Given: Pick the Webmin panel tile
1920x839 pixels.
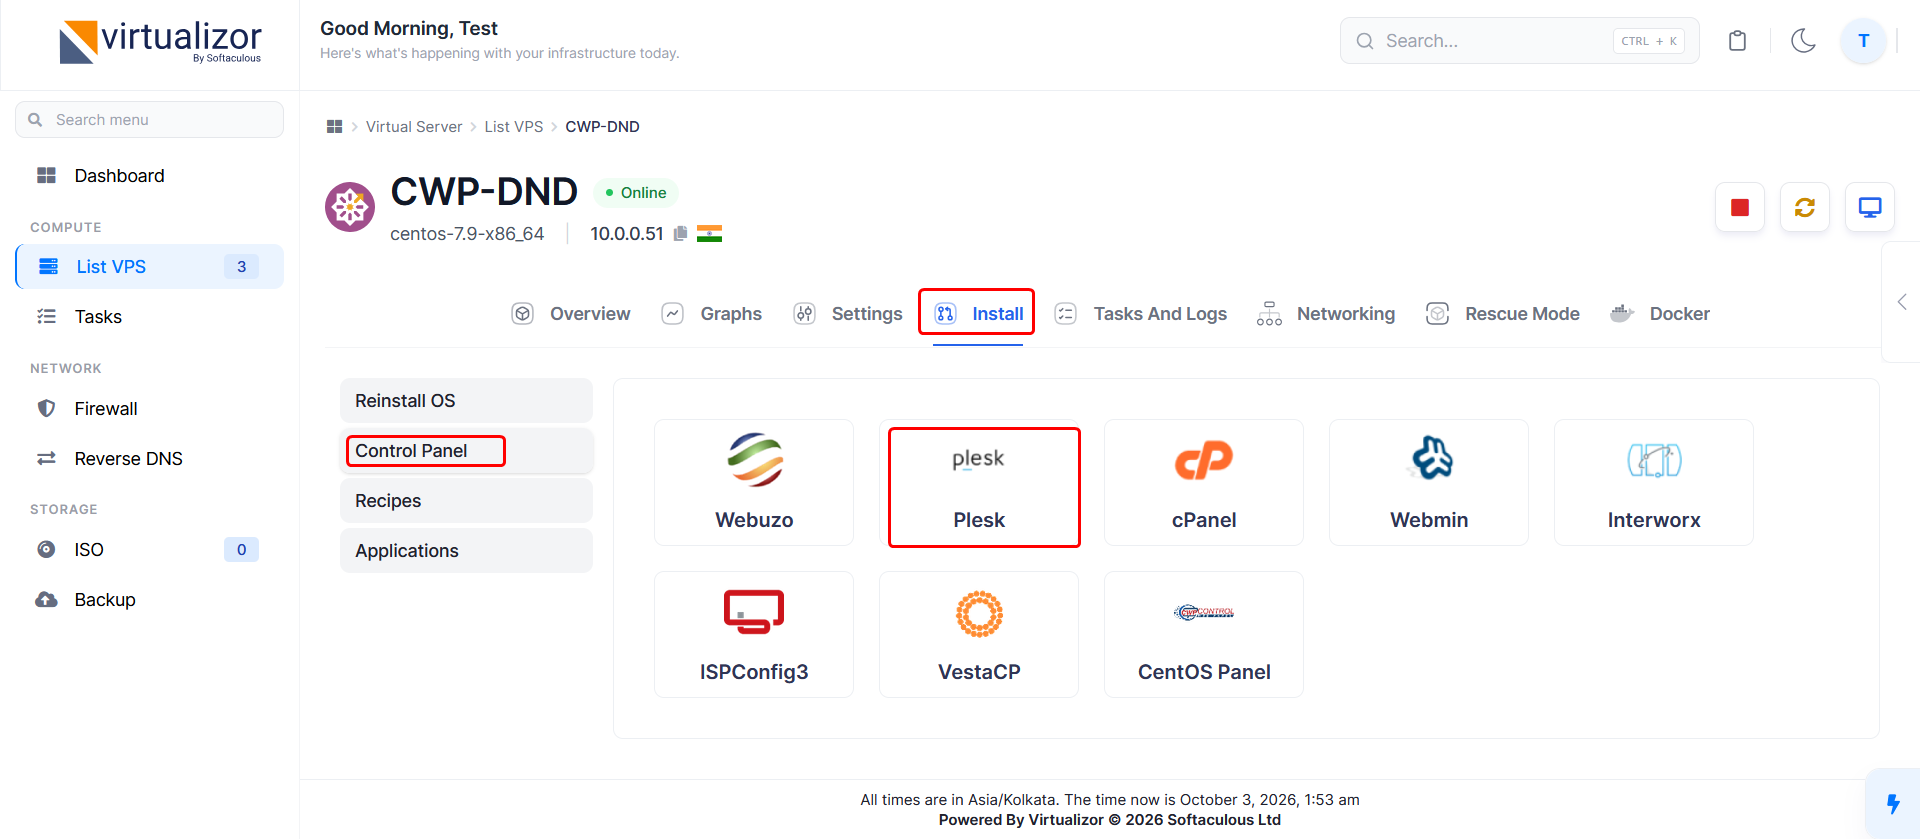Looking at the screenshot, I should (1429, 482).
